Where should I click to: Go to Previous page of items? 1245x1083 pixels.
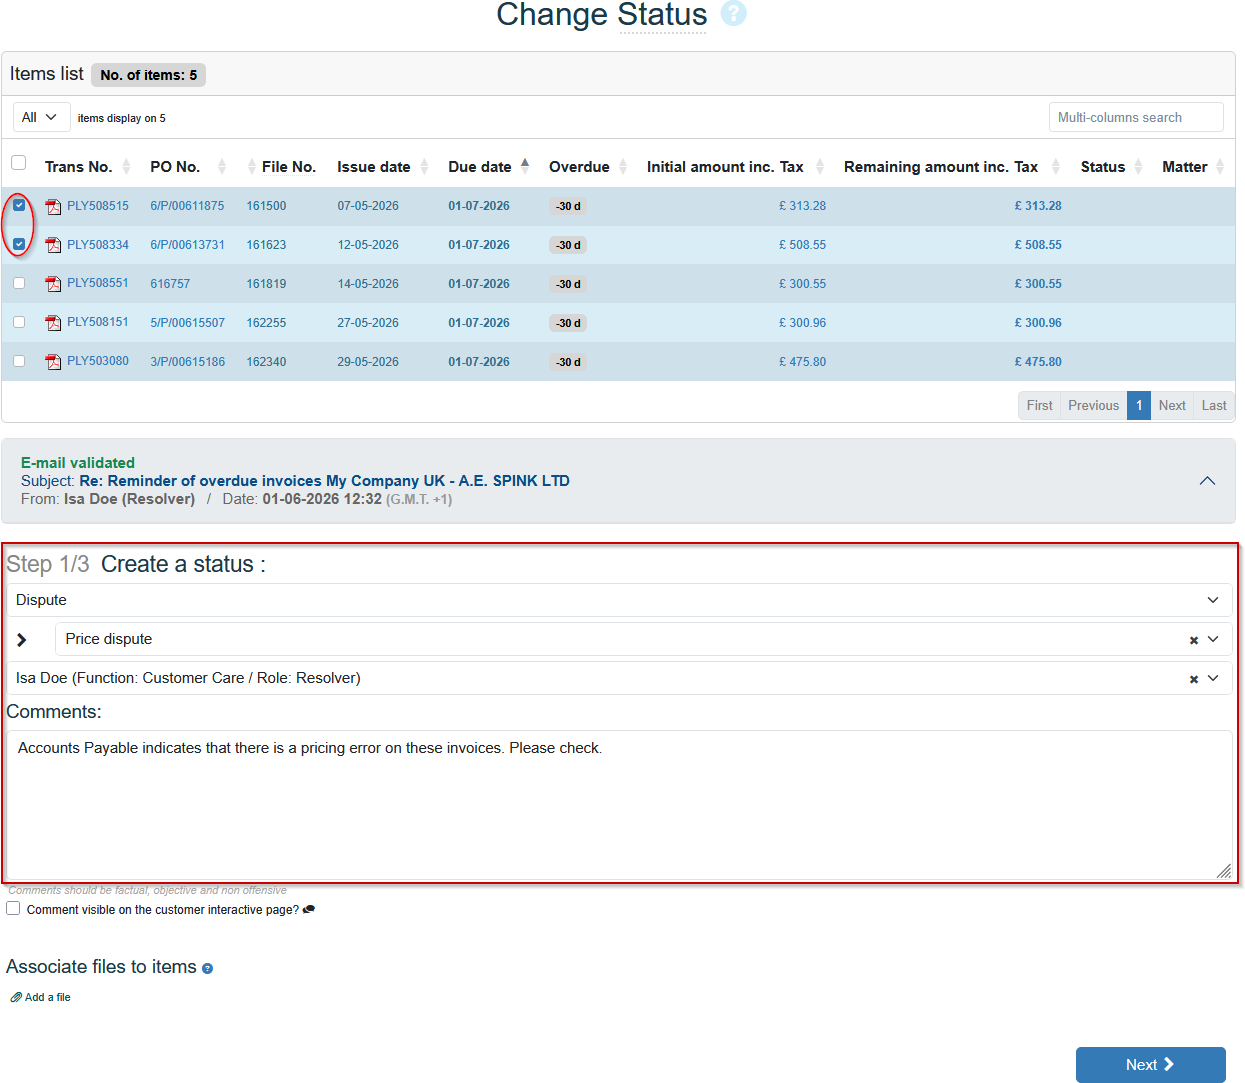click(x=1093, y=406)
